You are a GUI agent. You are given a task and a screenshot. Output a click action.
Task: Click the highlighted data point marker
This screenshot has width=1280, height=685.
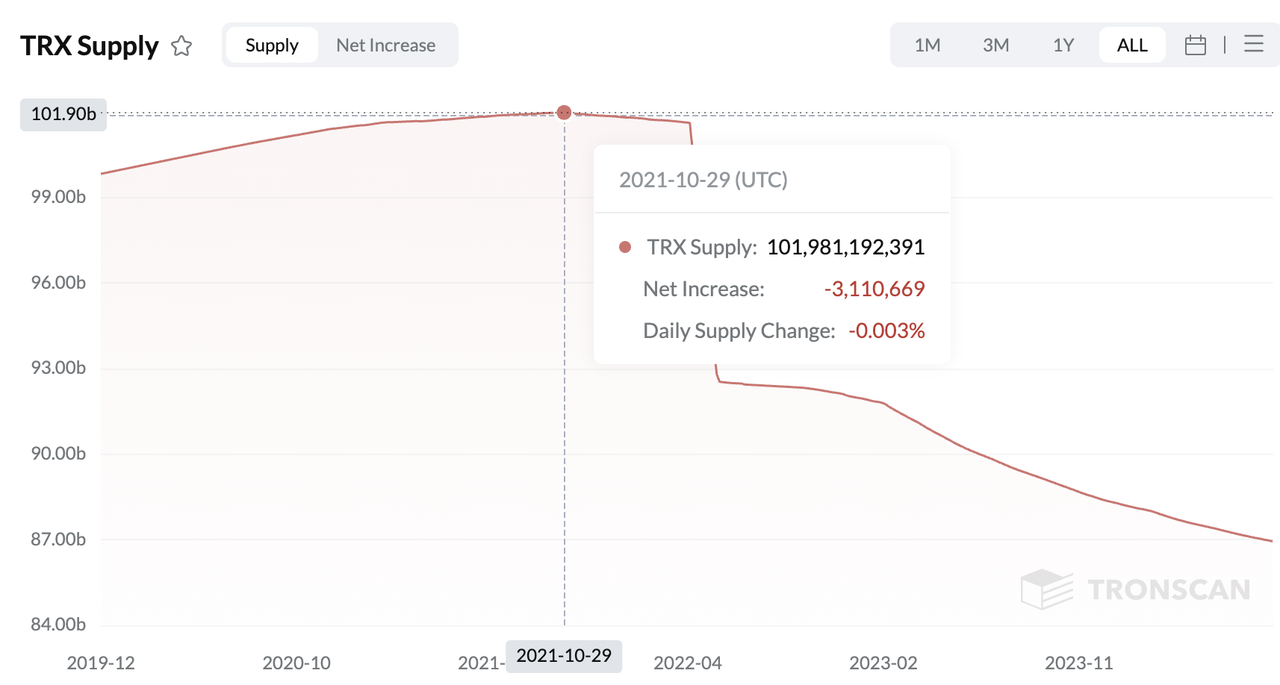click(564, 112)
